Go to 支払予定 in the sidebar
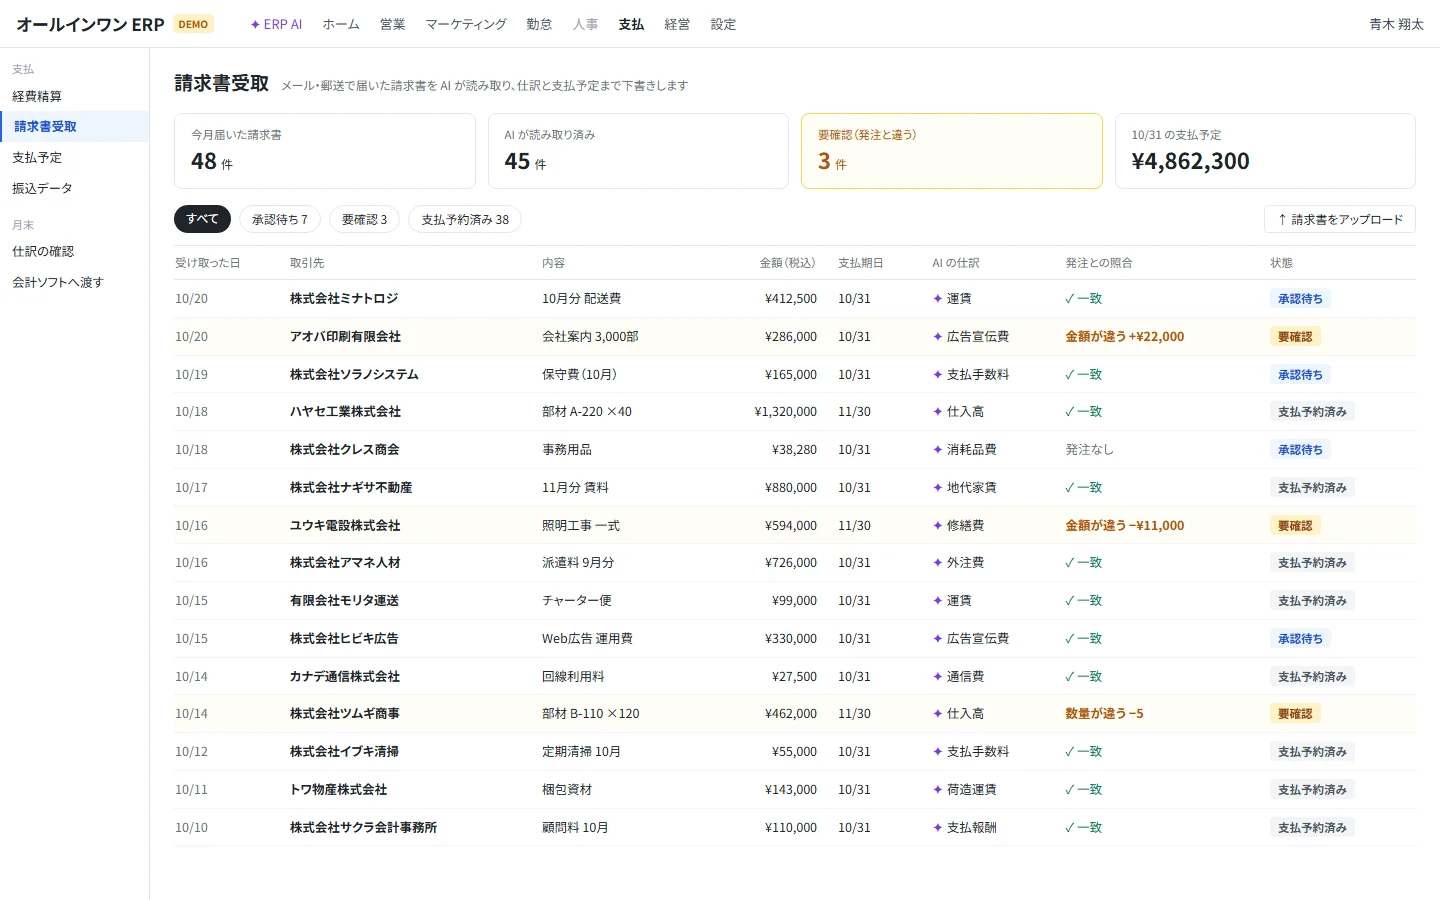1440x900 pixels. click(x=37, y=157)
